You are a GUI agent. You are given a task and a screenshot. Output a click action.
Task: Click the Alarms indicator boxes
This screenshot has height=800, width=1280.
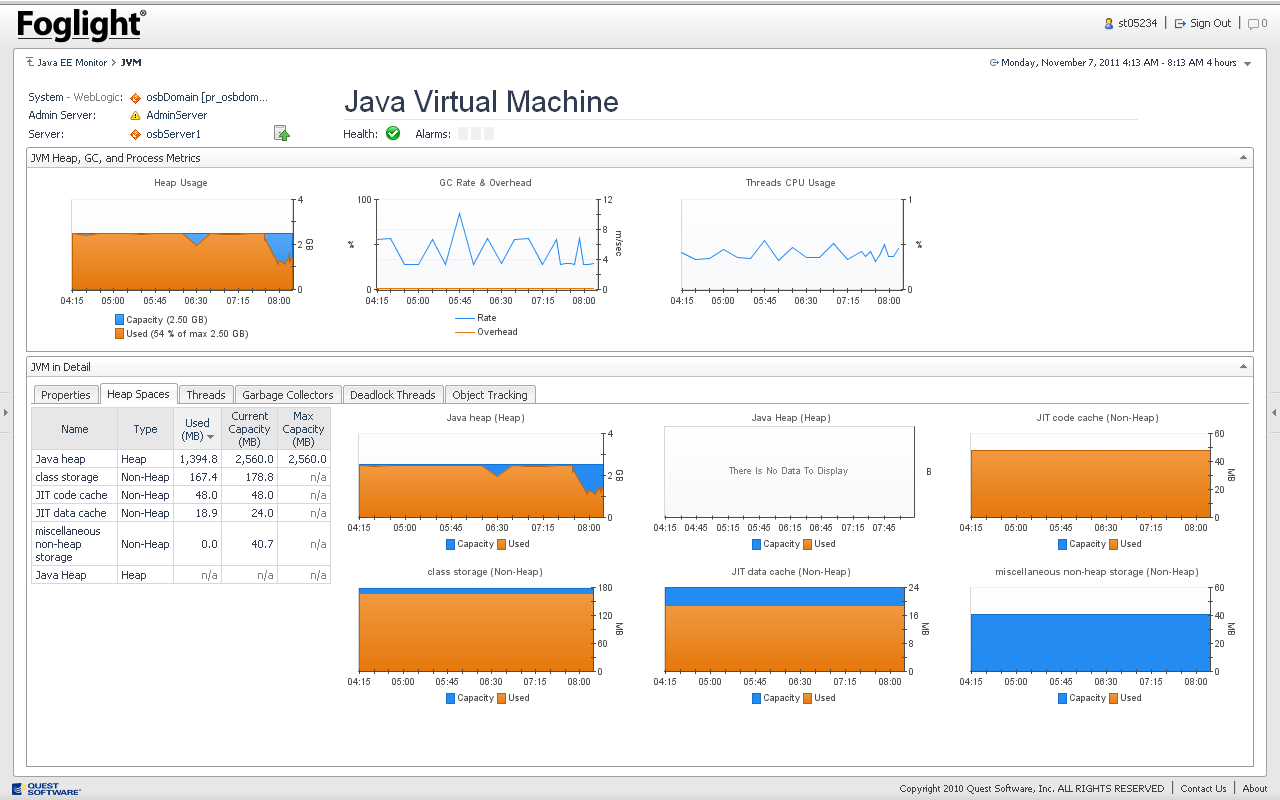coord(476,134)
